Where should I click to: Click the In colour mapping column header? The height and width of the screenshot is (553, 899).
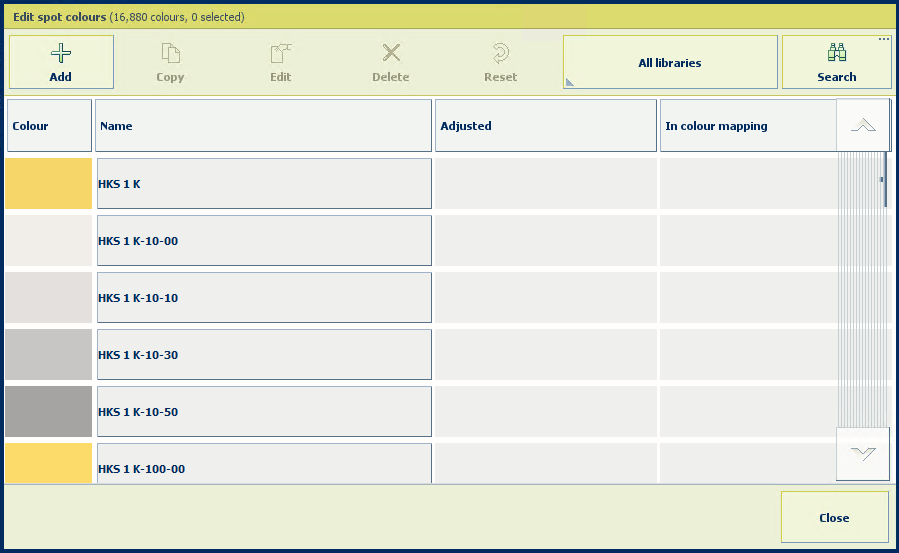click(747, 126)
